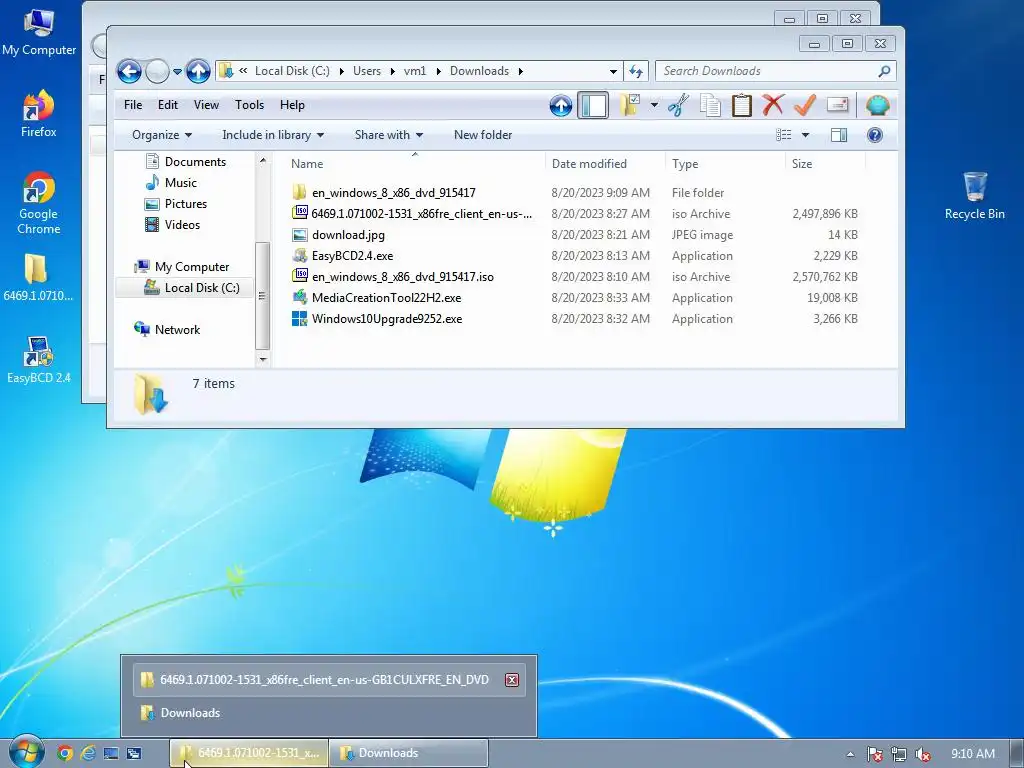Open the Help menu
Viewport: 1024px width, 768px height.
(x=293, y=104)
